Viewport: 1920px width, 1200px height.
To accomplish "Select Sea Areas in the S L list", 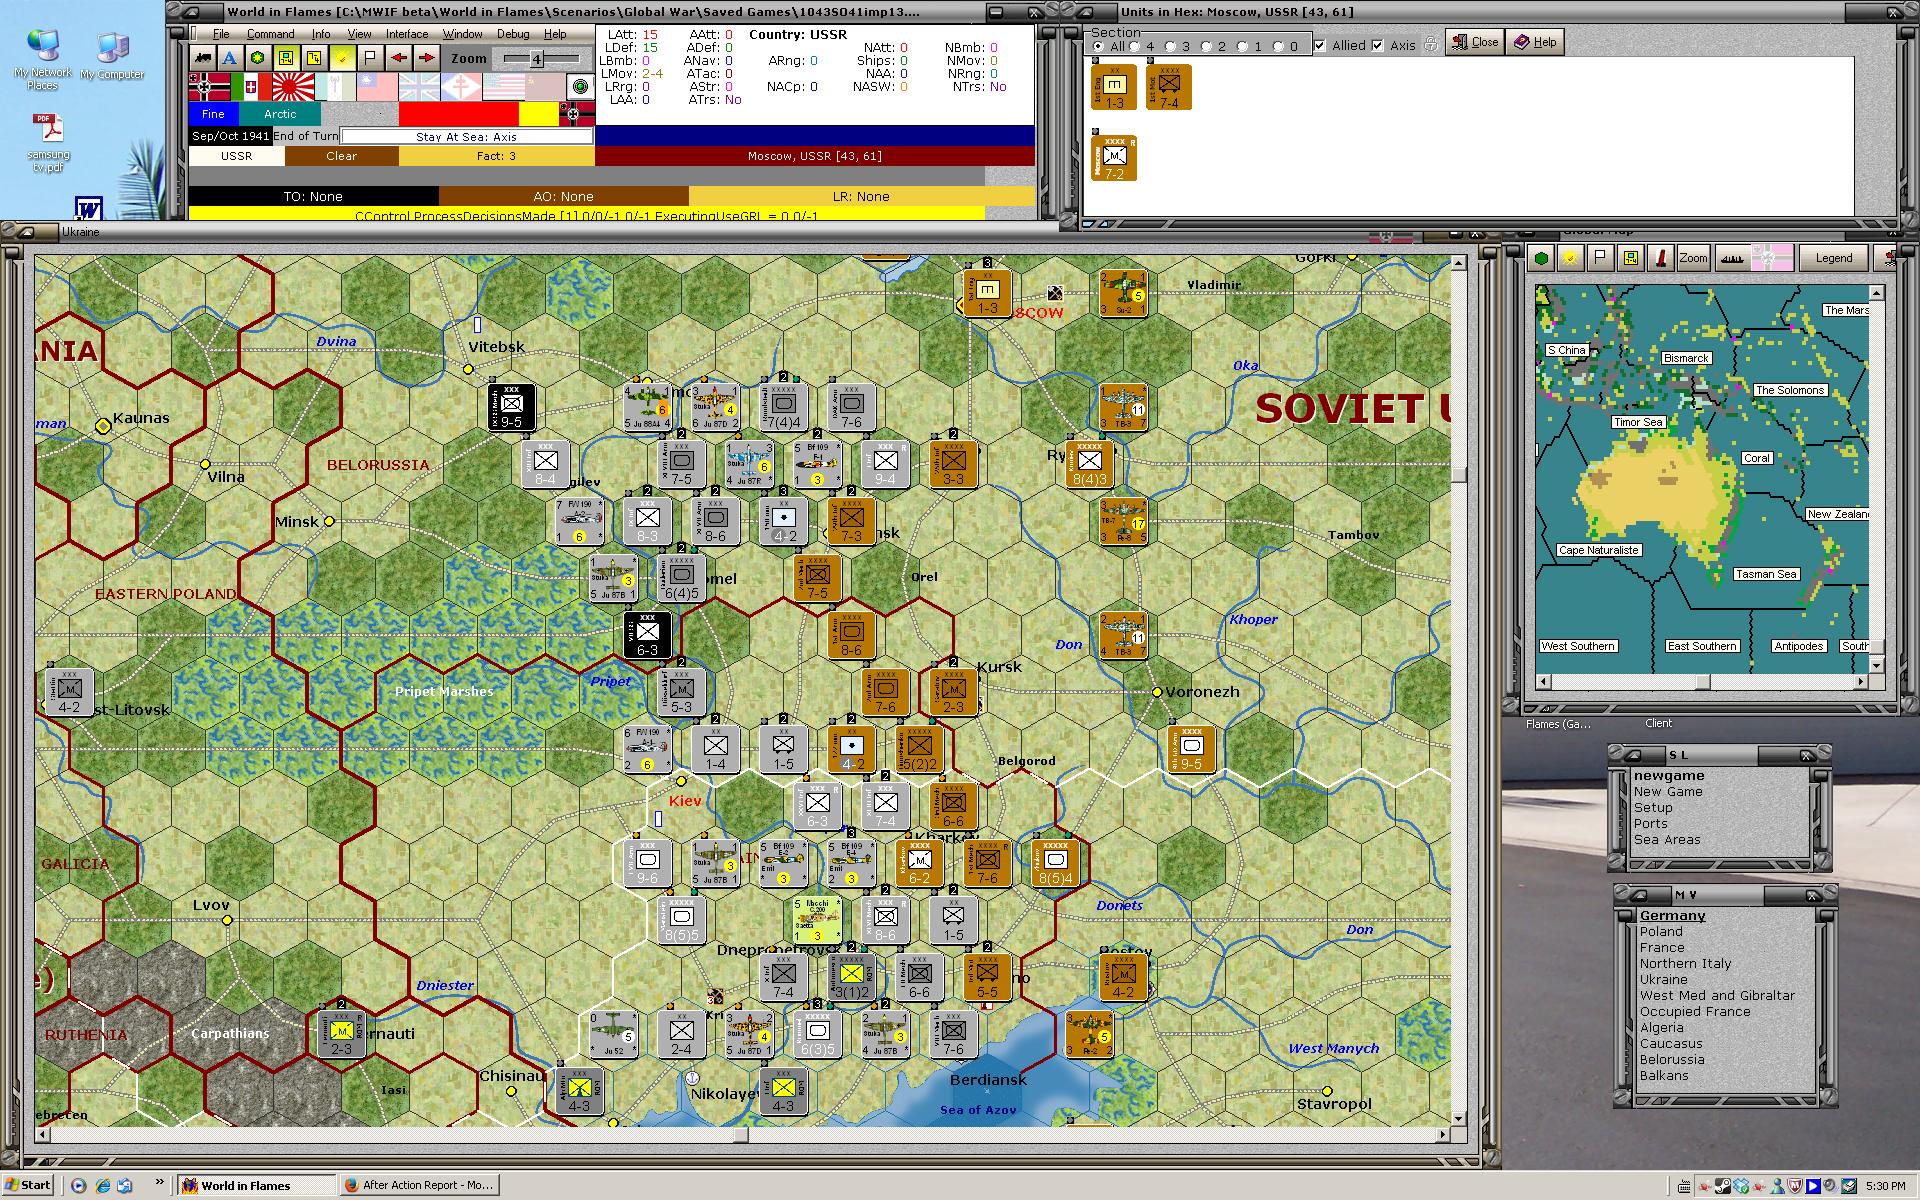I will (x=1667, y=840).
